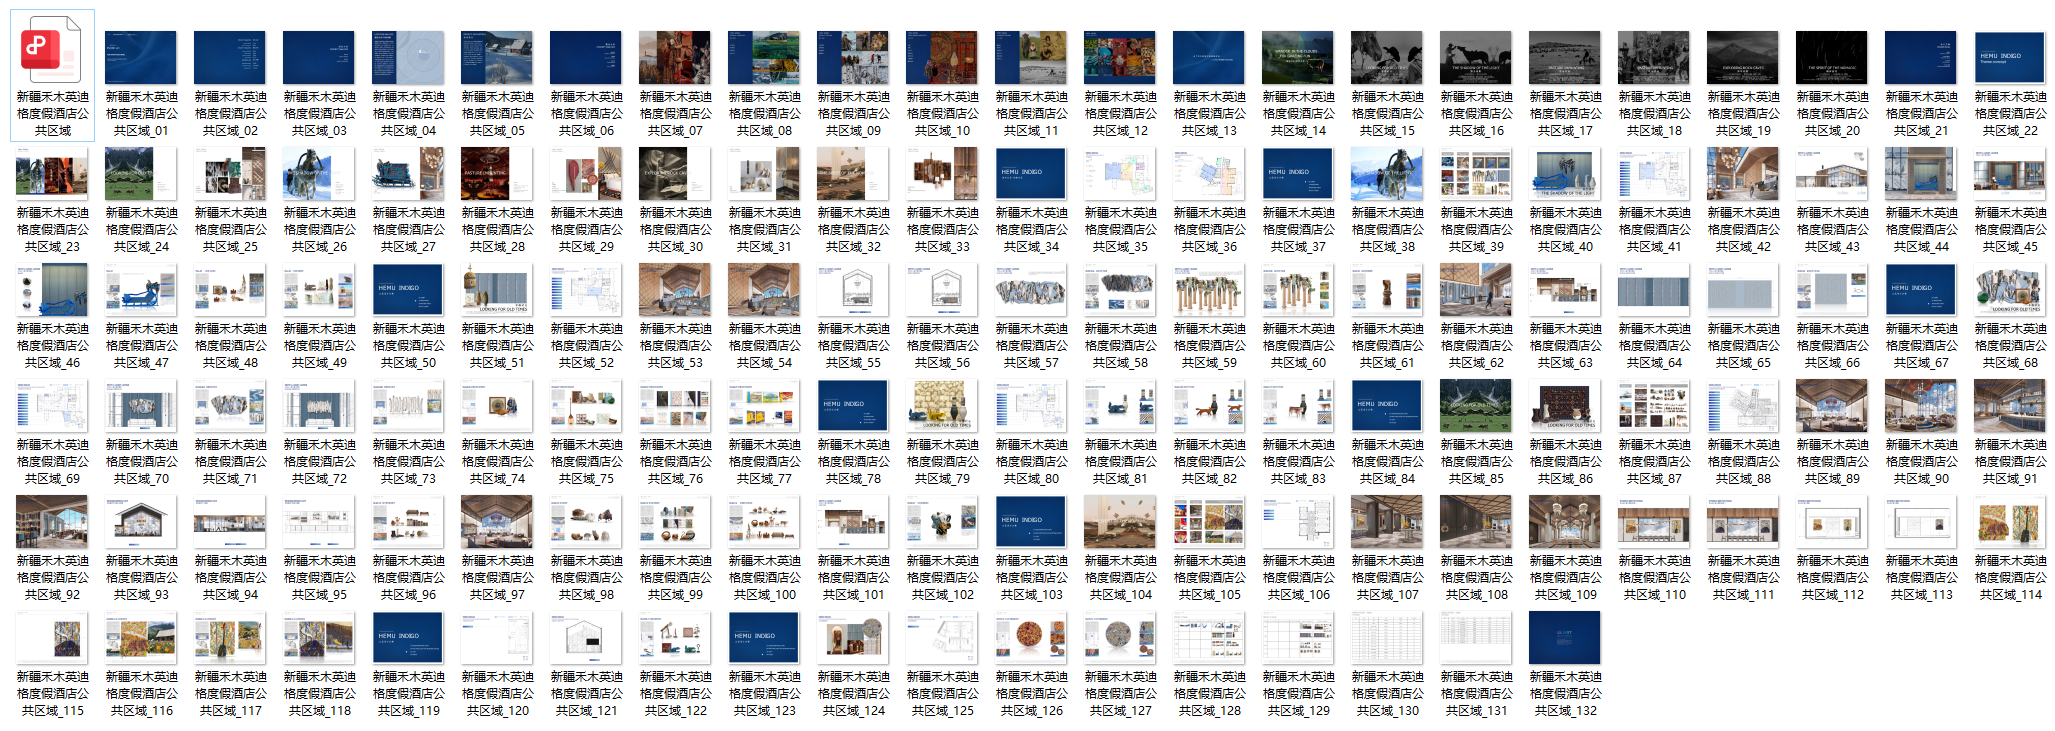Click the interior rendering thumbnail ending _53
This screenshot has height=731, width=2055.
tap(675, 289)
